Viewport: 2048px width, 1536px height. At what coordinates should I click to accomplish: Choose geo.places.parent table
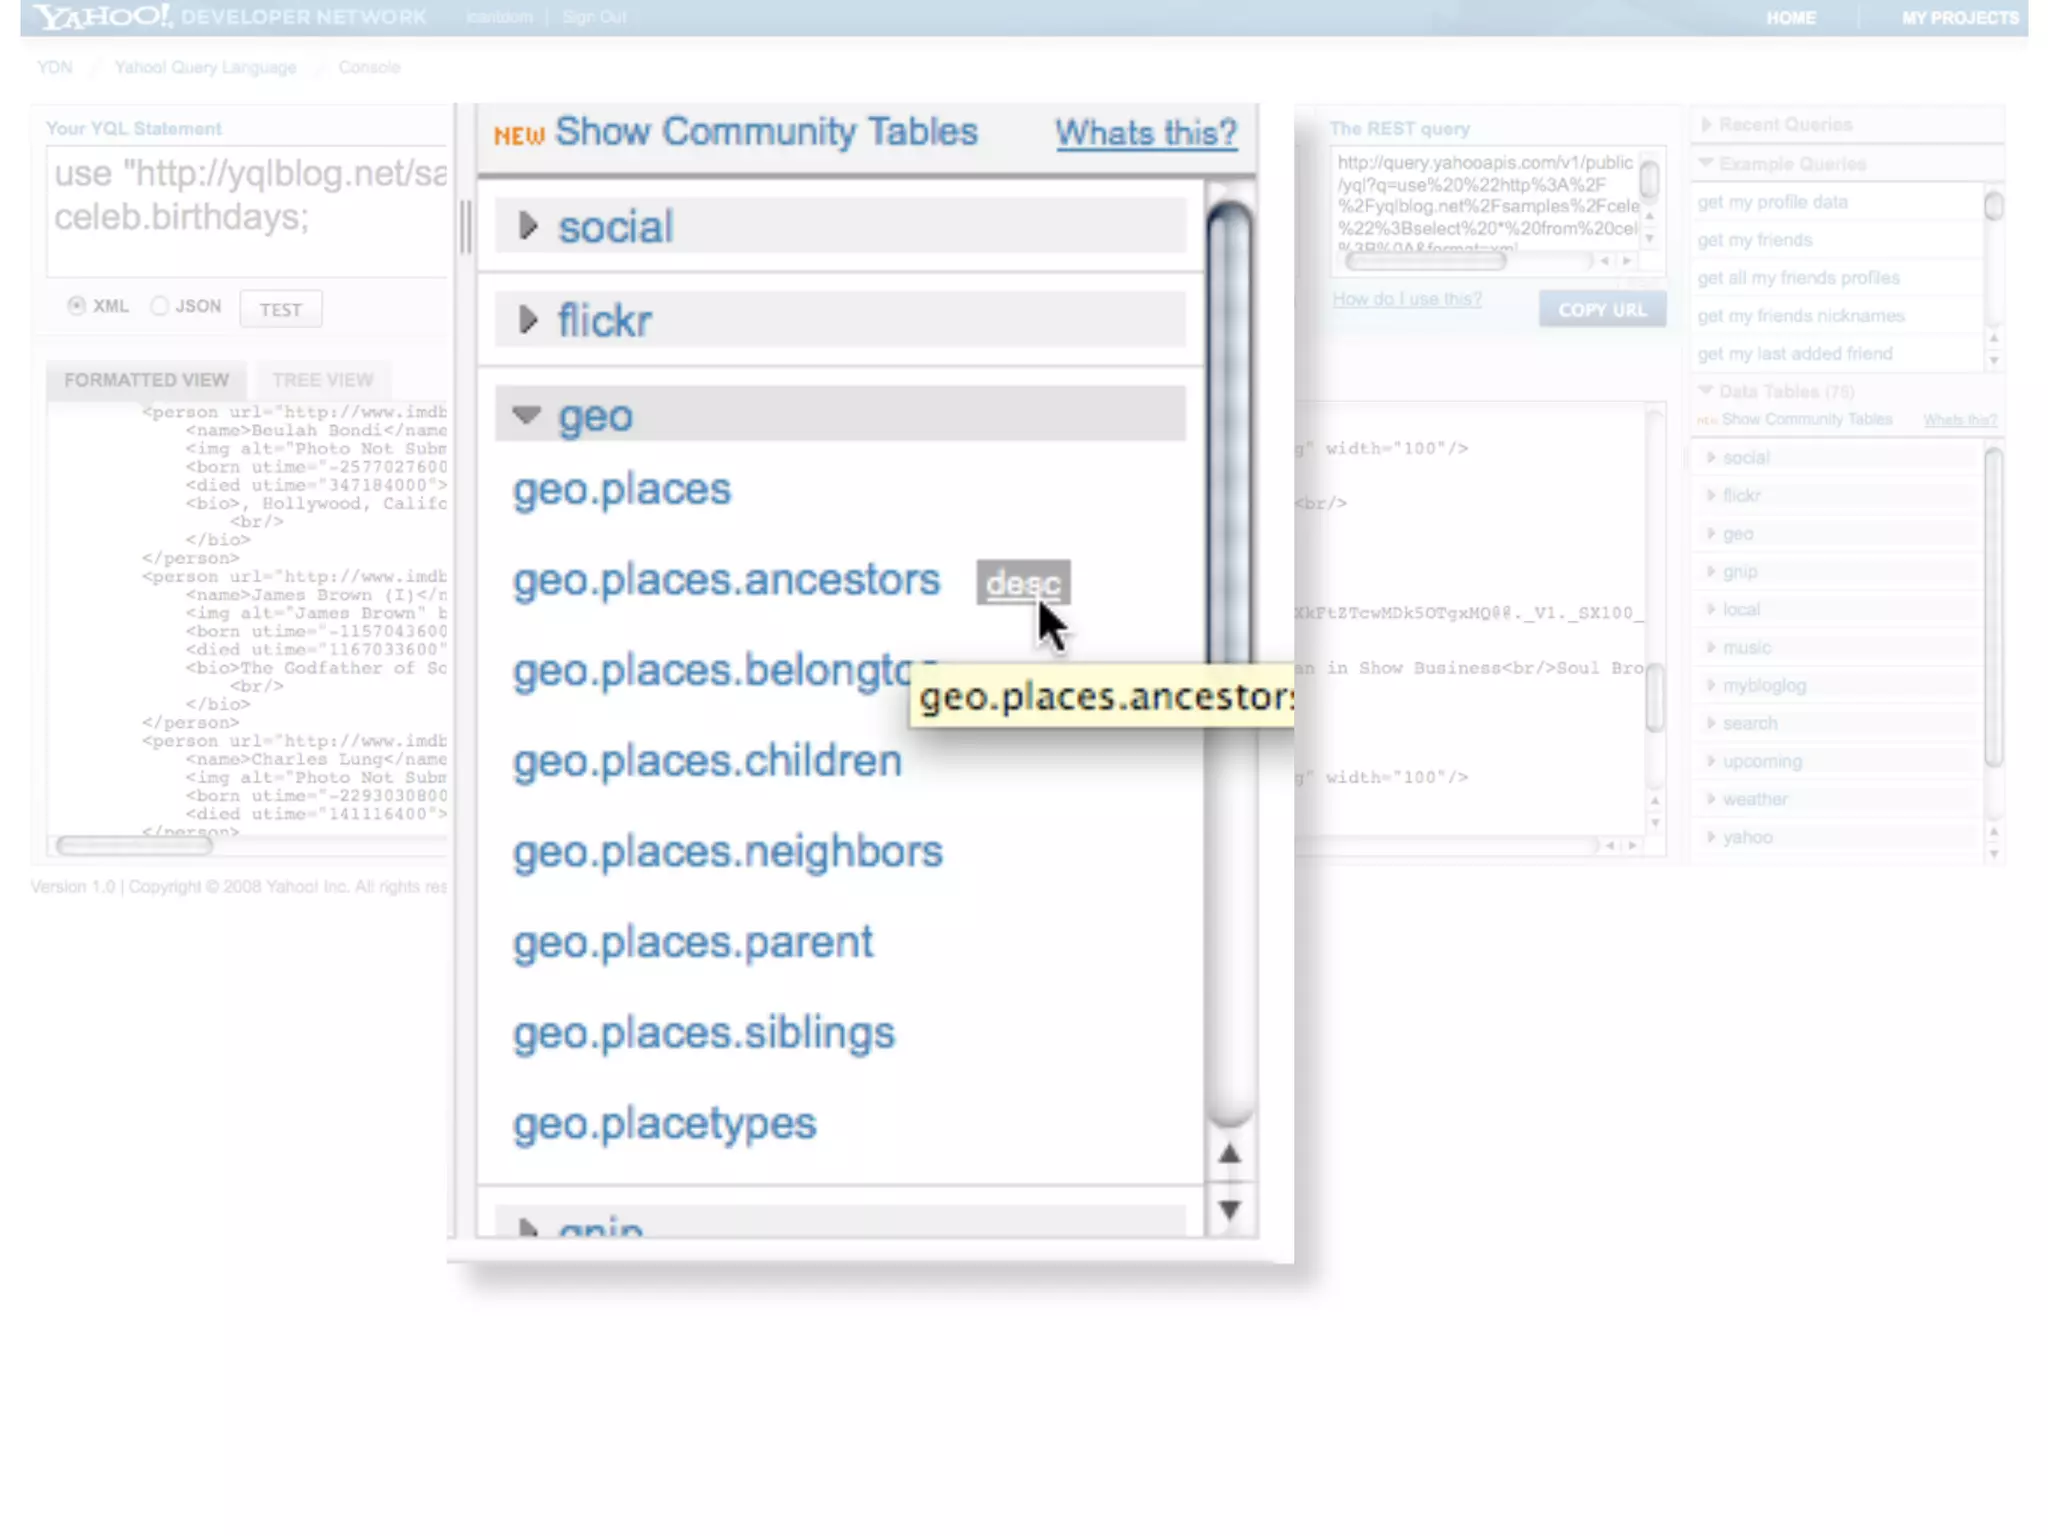tap(693, 943)
